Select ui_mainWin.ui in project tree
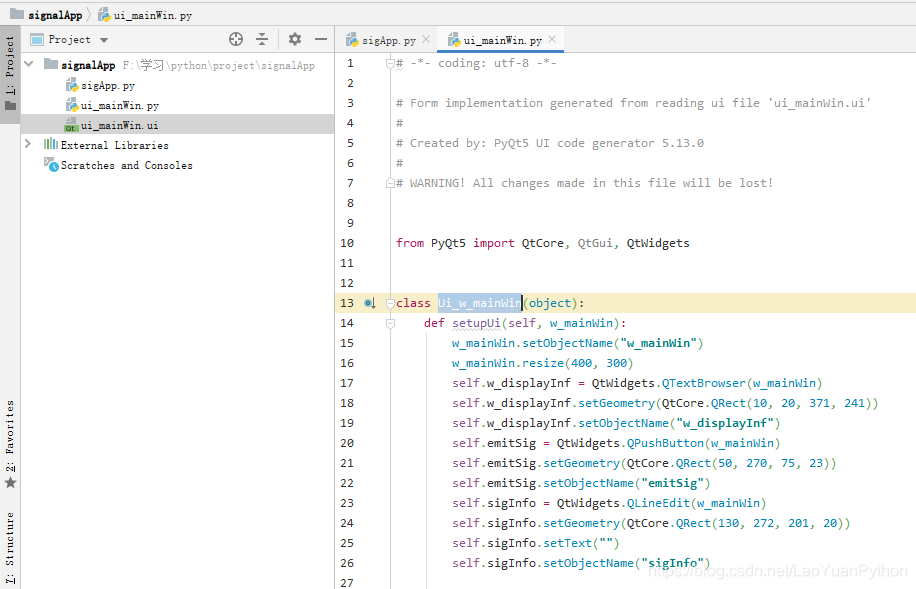This screenshot has height=589, width=916. point(178,124)
